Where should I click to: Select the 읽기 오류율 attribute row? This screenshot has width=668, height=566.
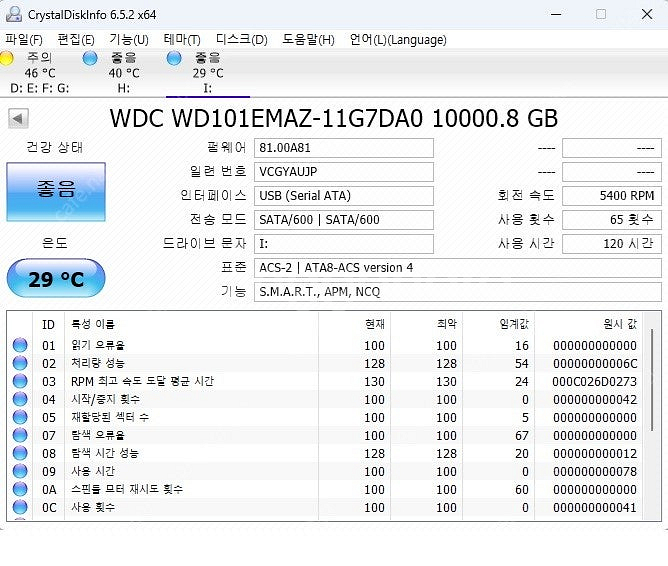325,345
